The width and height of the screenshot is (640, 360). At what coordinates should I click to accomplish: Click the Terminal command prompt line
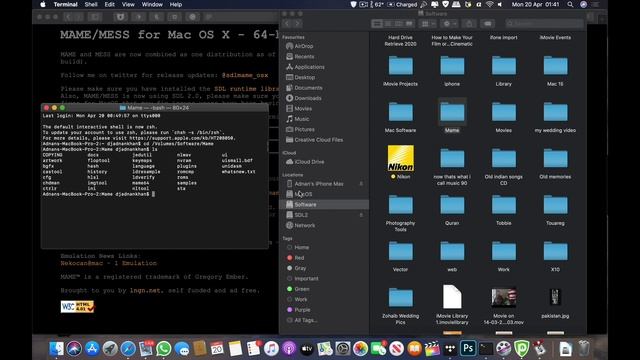[x=98, y=194]
